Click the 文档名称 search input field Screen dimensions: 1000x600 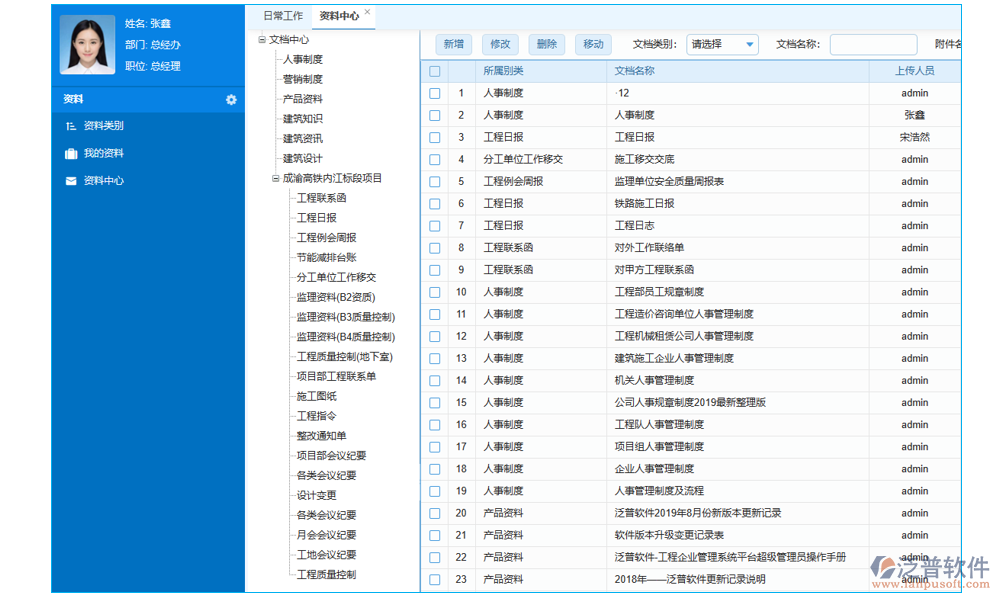pyautogui.click(x=872, y=44)
